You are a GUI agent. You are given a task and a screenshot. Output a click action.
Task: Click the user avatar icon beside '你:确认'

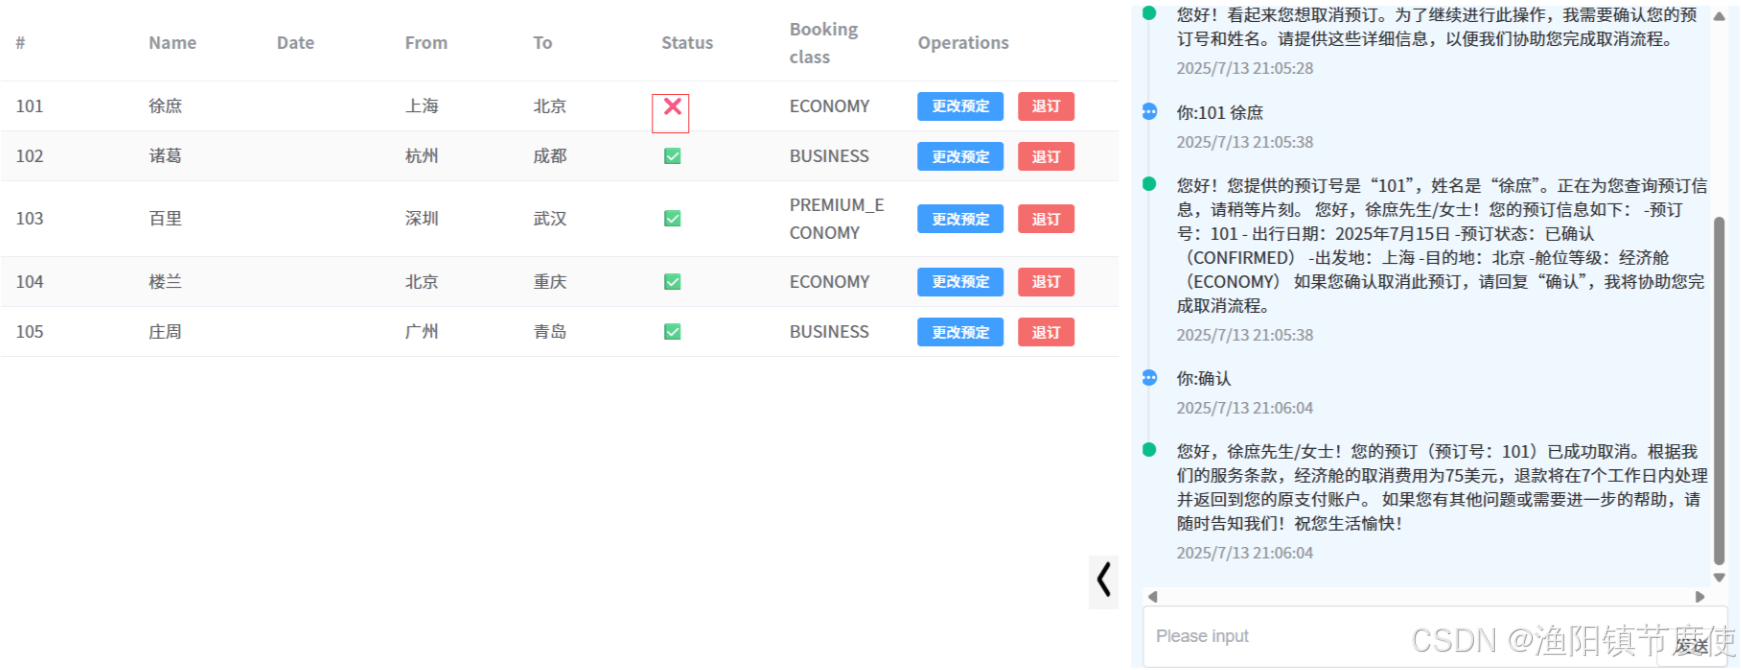(x=1149, y=377)
